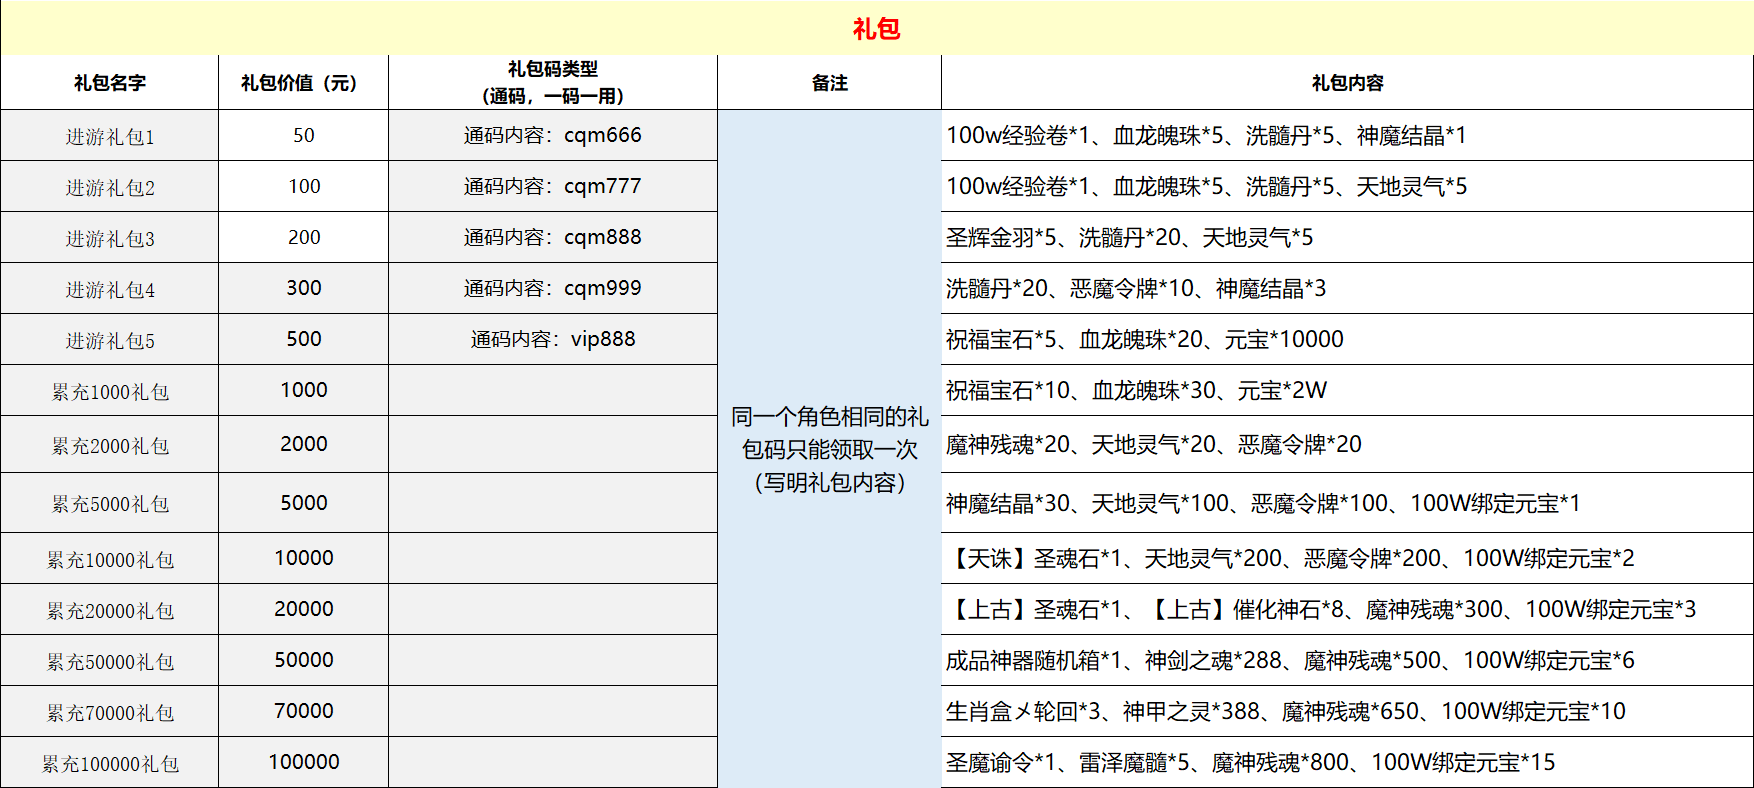Select the cell with code cqm999
1754x788 pixels.
[552, 289]
